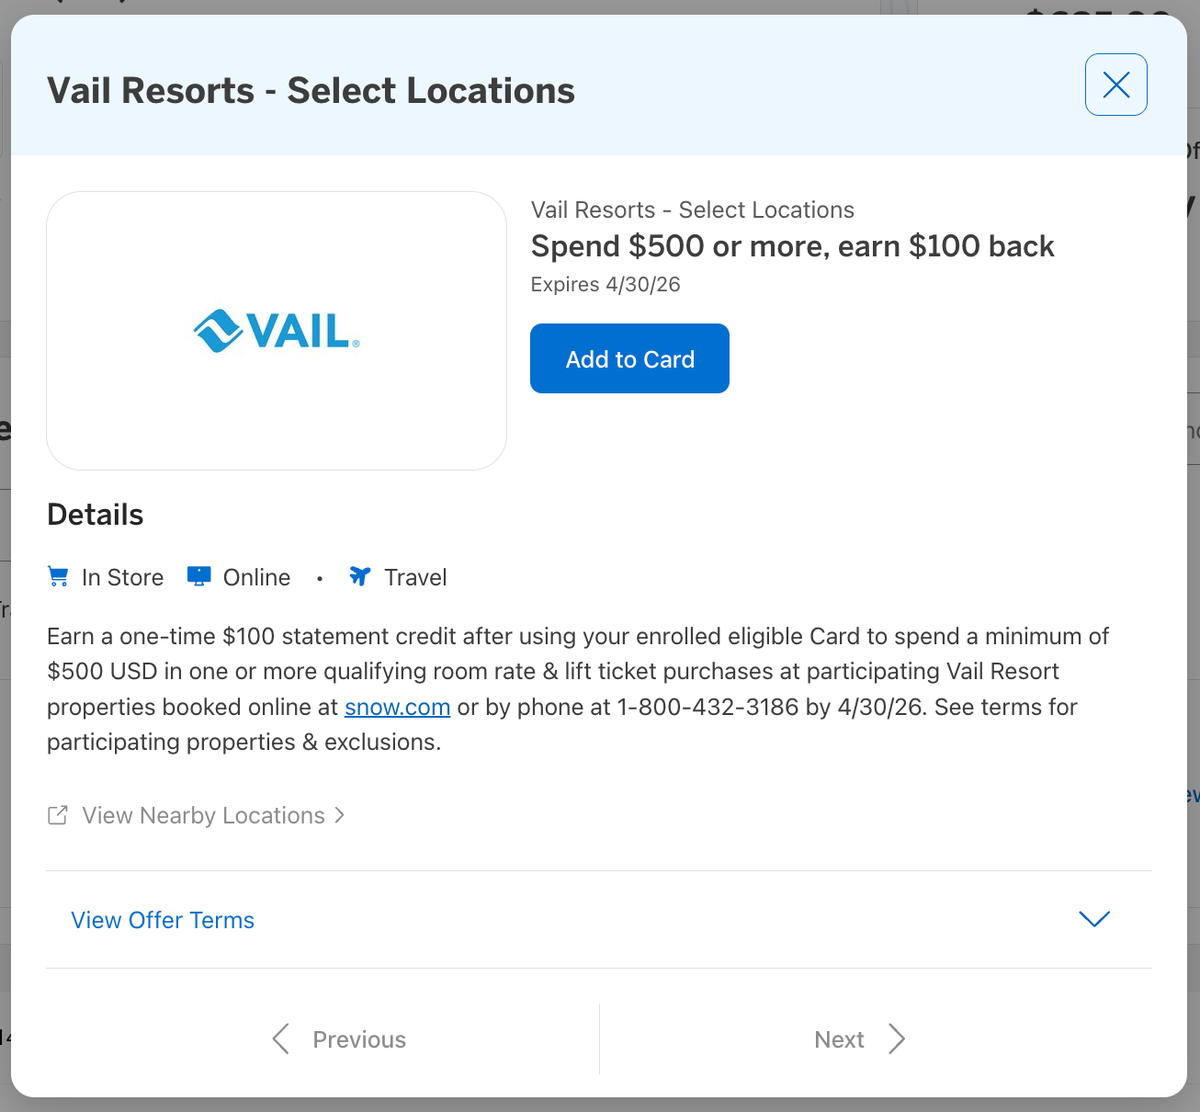Open the snow.com hyperlink
Screen dimensions: 1200x1112
point(397,707)
